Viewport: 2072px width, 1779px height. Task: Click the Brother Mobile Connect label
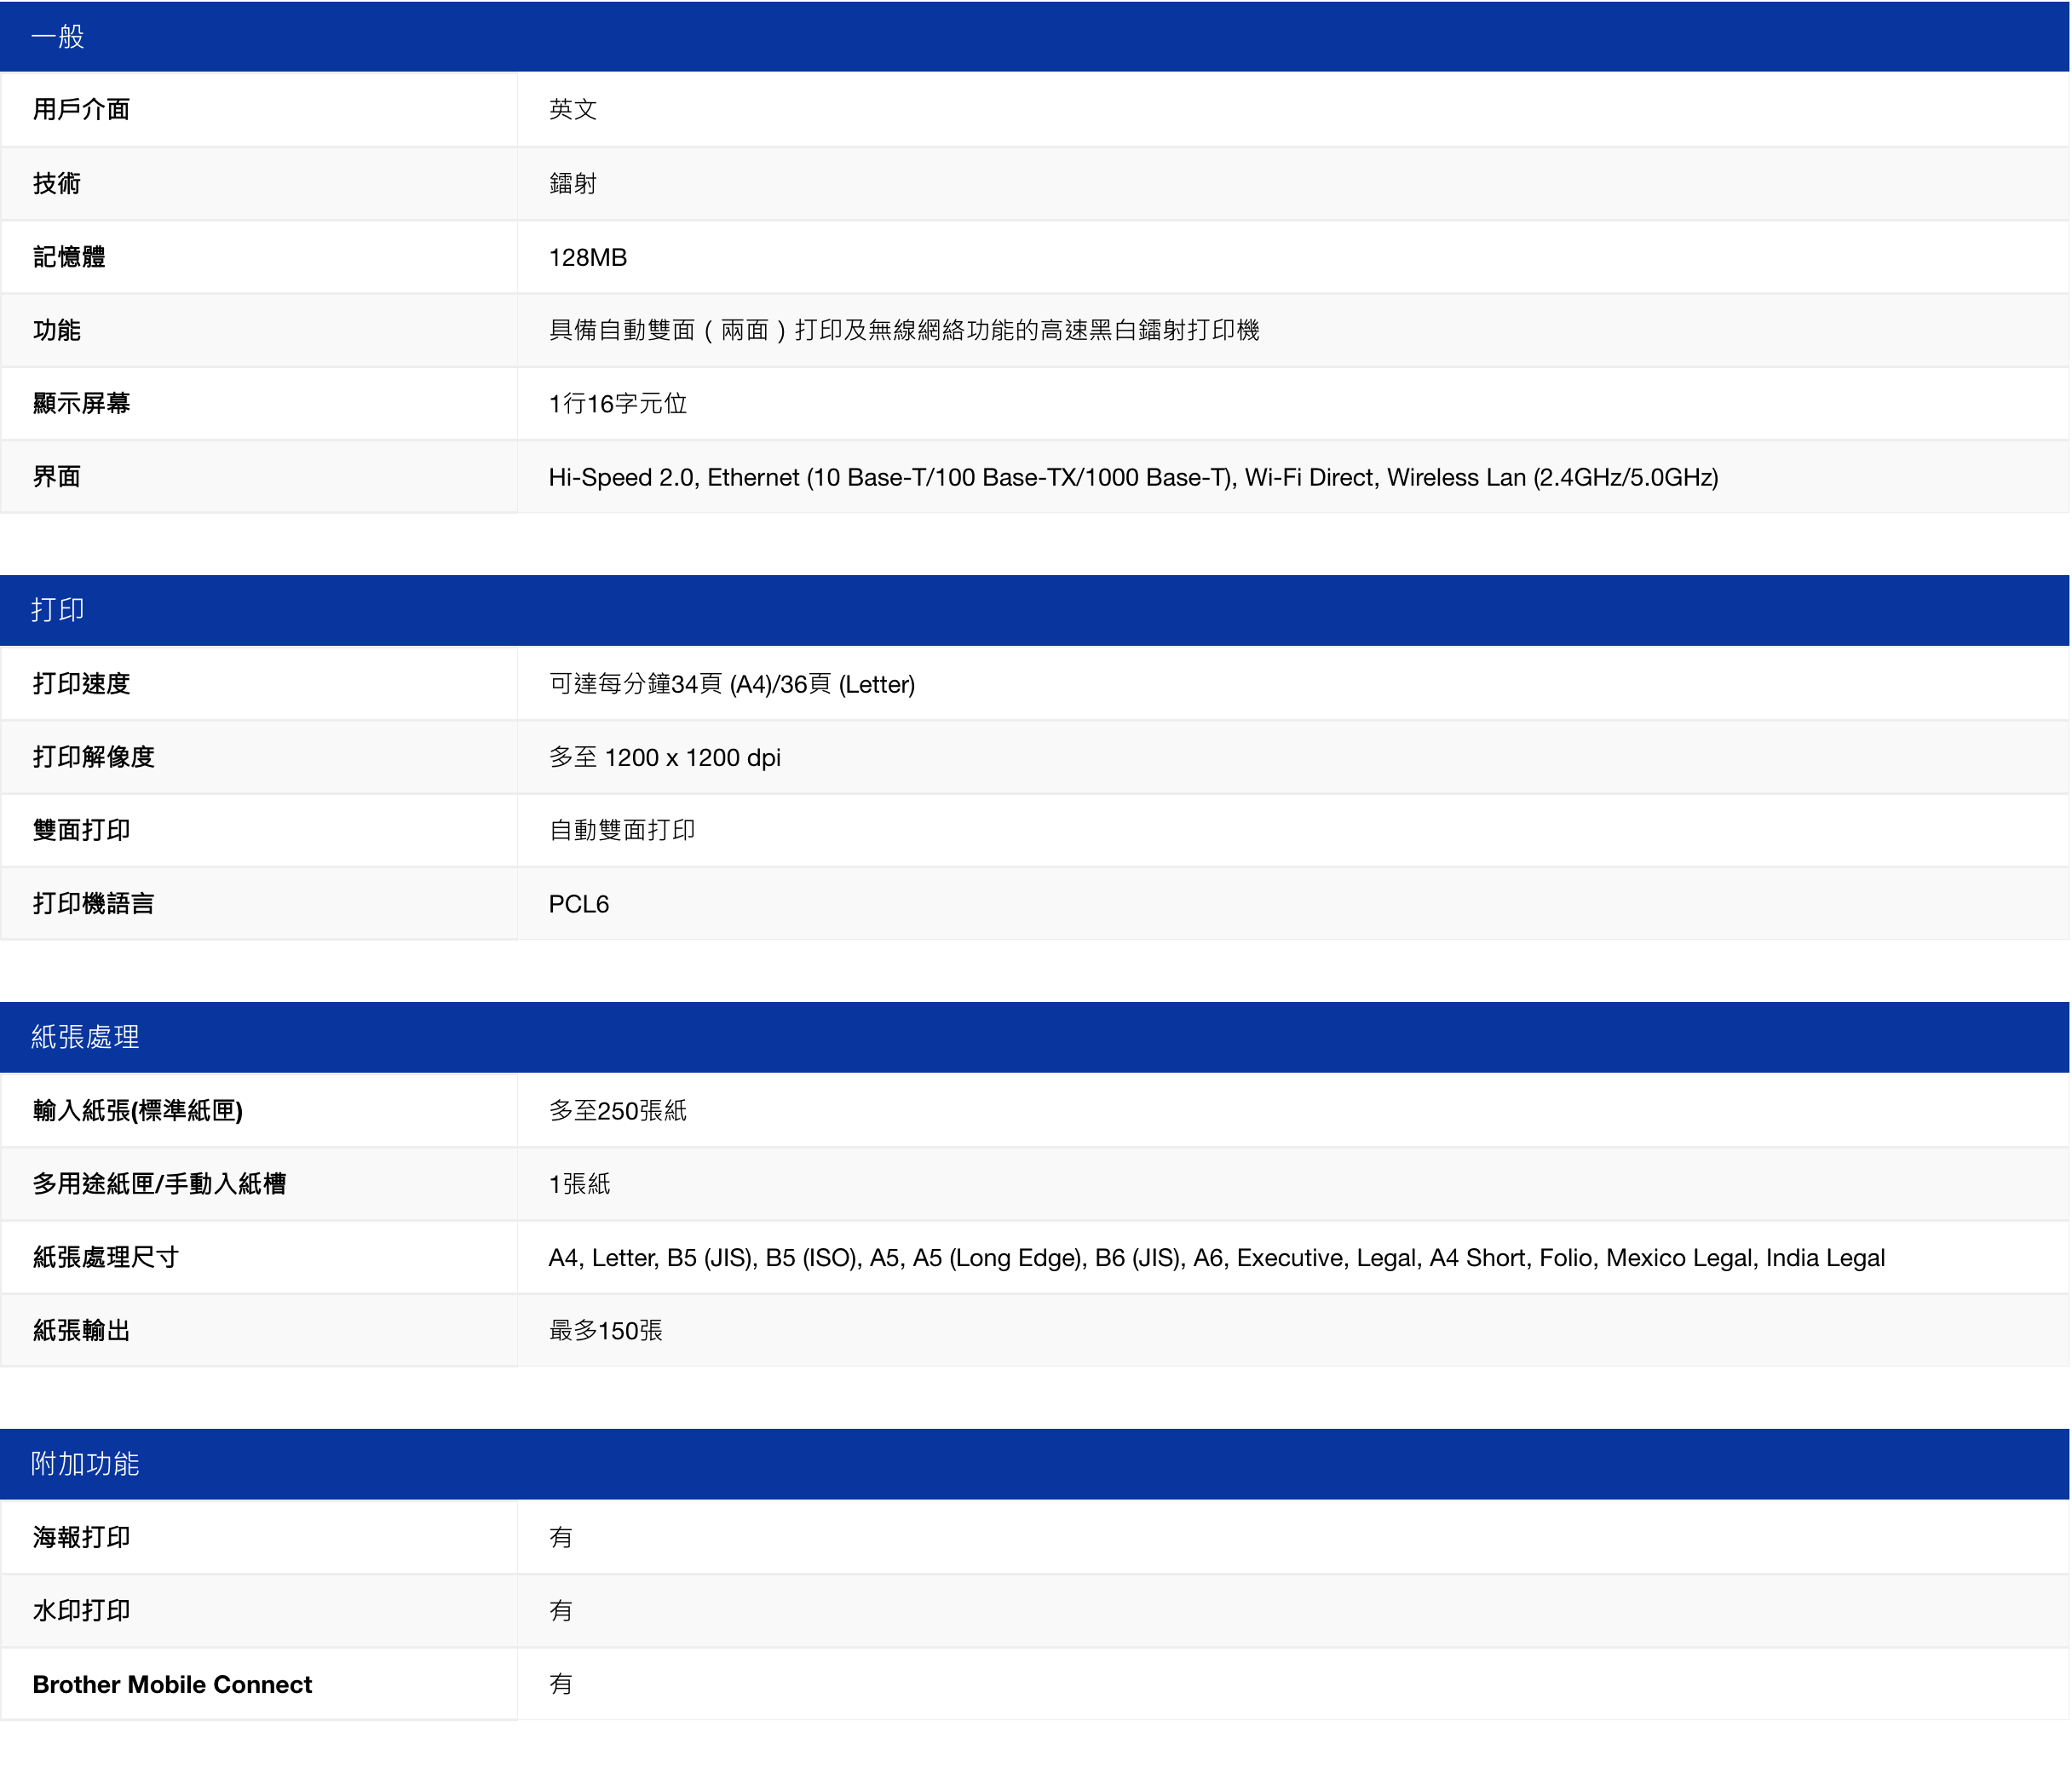[172, 1685]
